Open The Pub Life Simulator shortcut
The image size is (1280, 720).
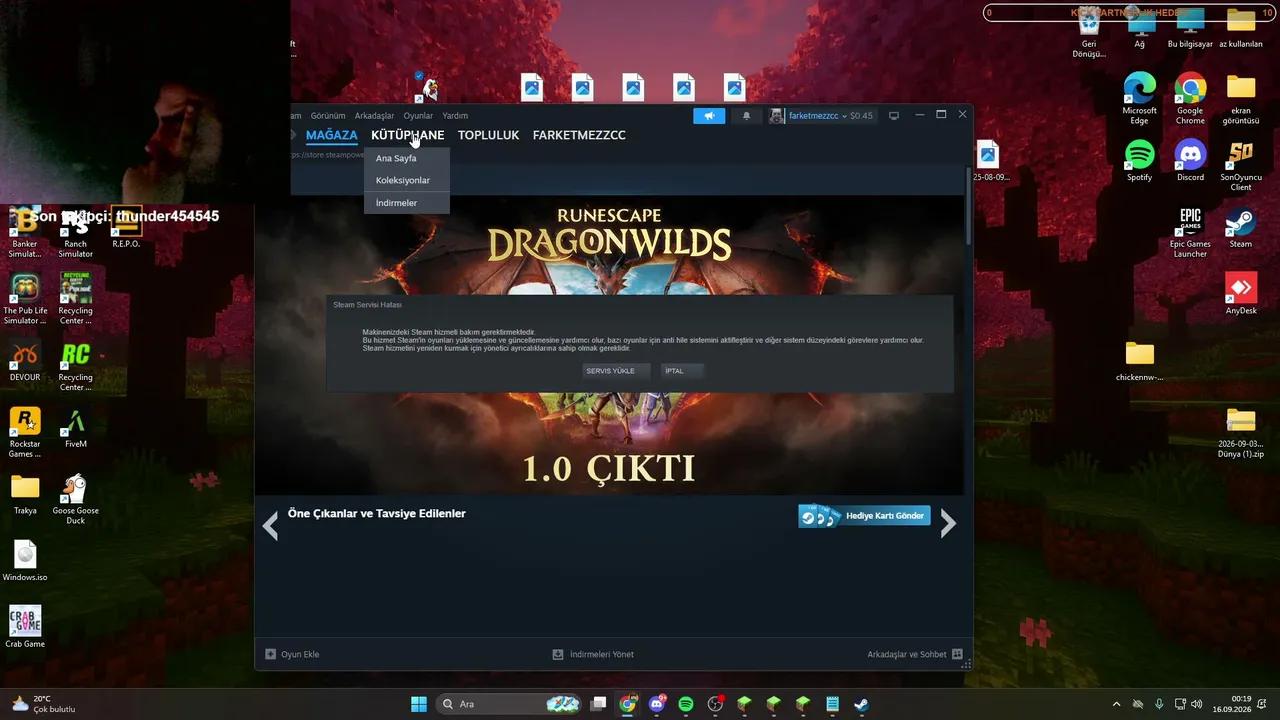pos(25,299)
